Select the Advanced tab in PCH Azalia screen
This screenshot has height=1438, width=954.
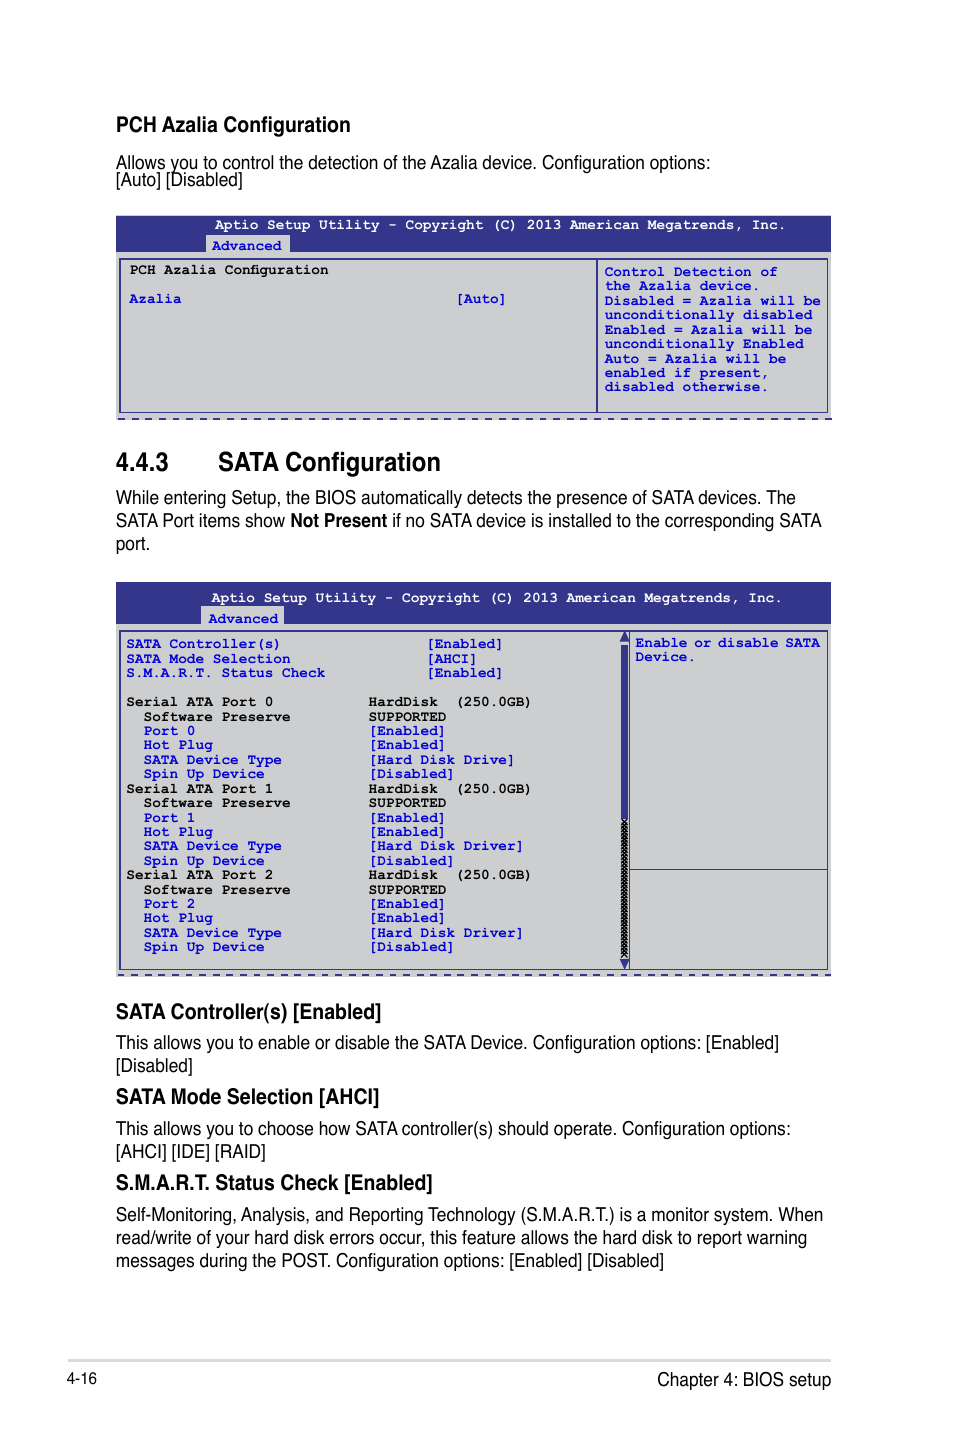[x=247, y=245]
